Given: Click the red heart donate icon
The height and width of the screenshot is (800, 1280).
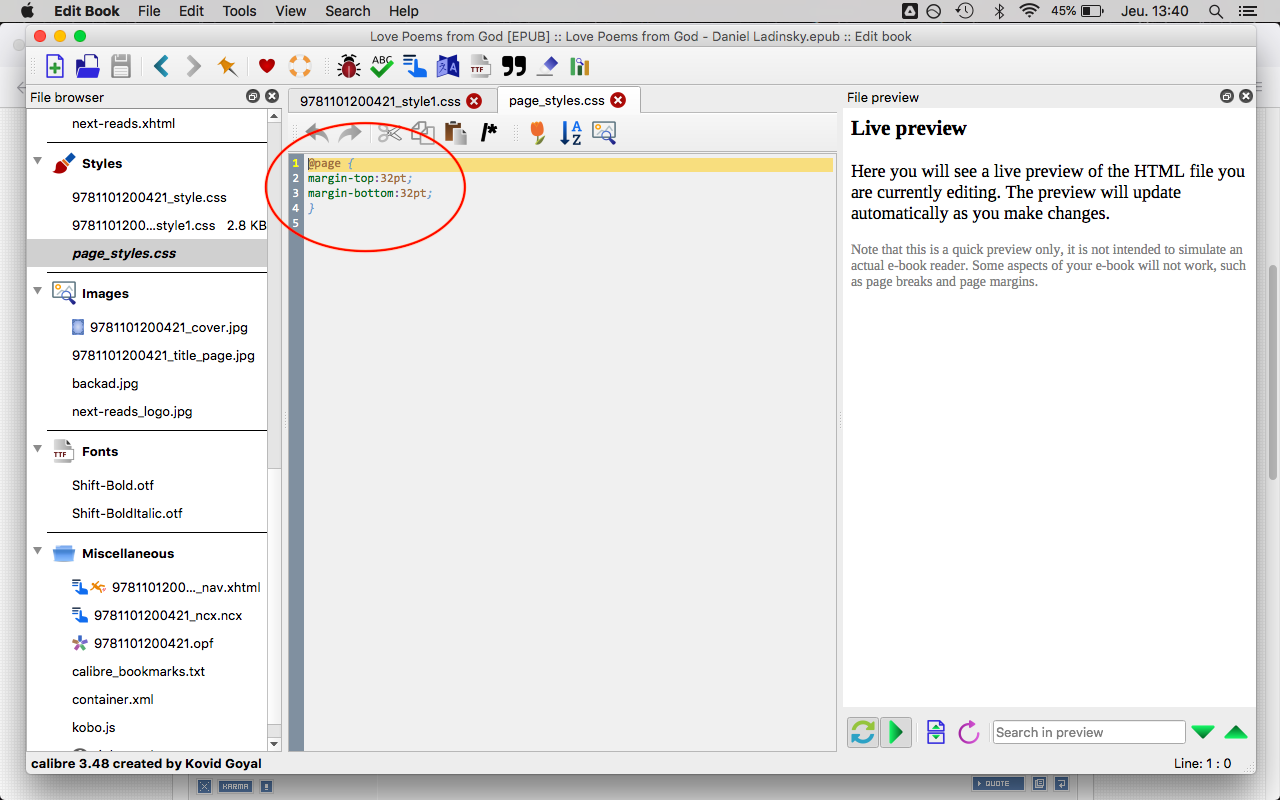Looking at the screenshot, I should tap(267, 67).
